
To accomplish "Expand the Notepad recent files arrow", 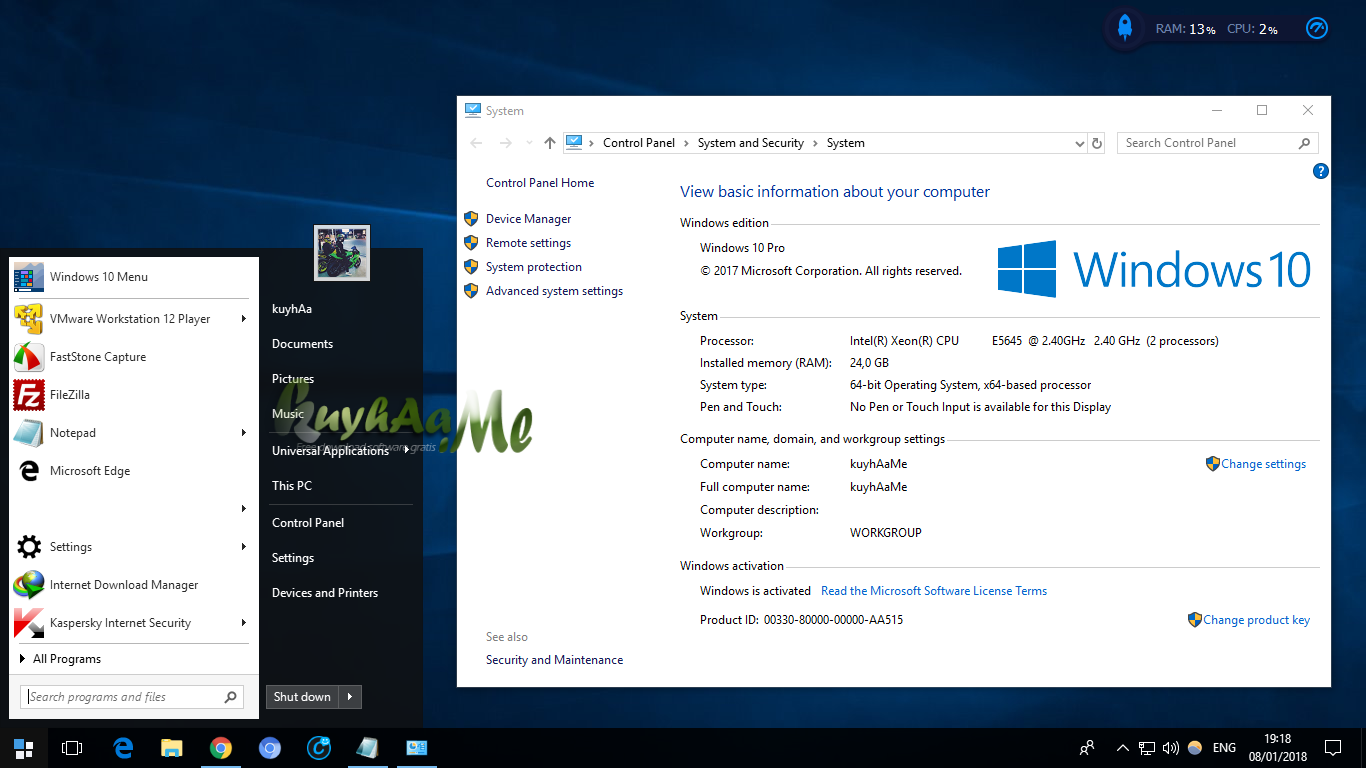I will 243,433.
